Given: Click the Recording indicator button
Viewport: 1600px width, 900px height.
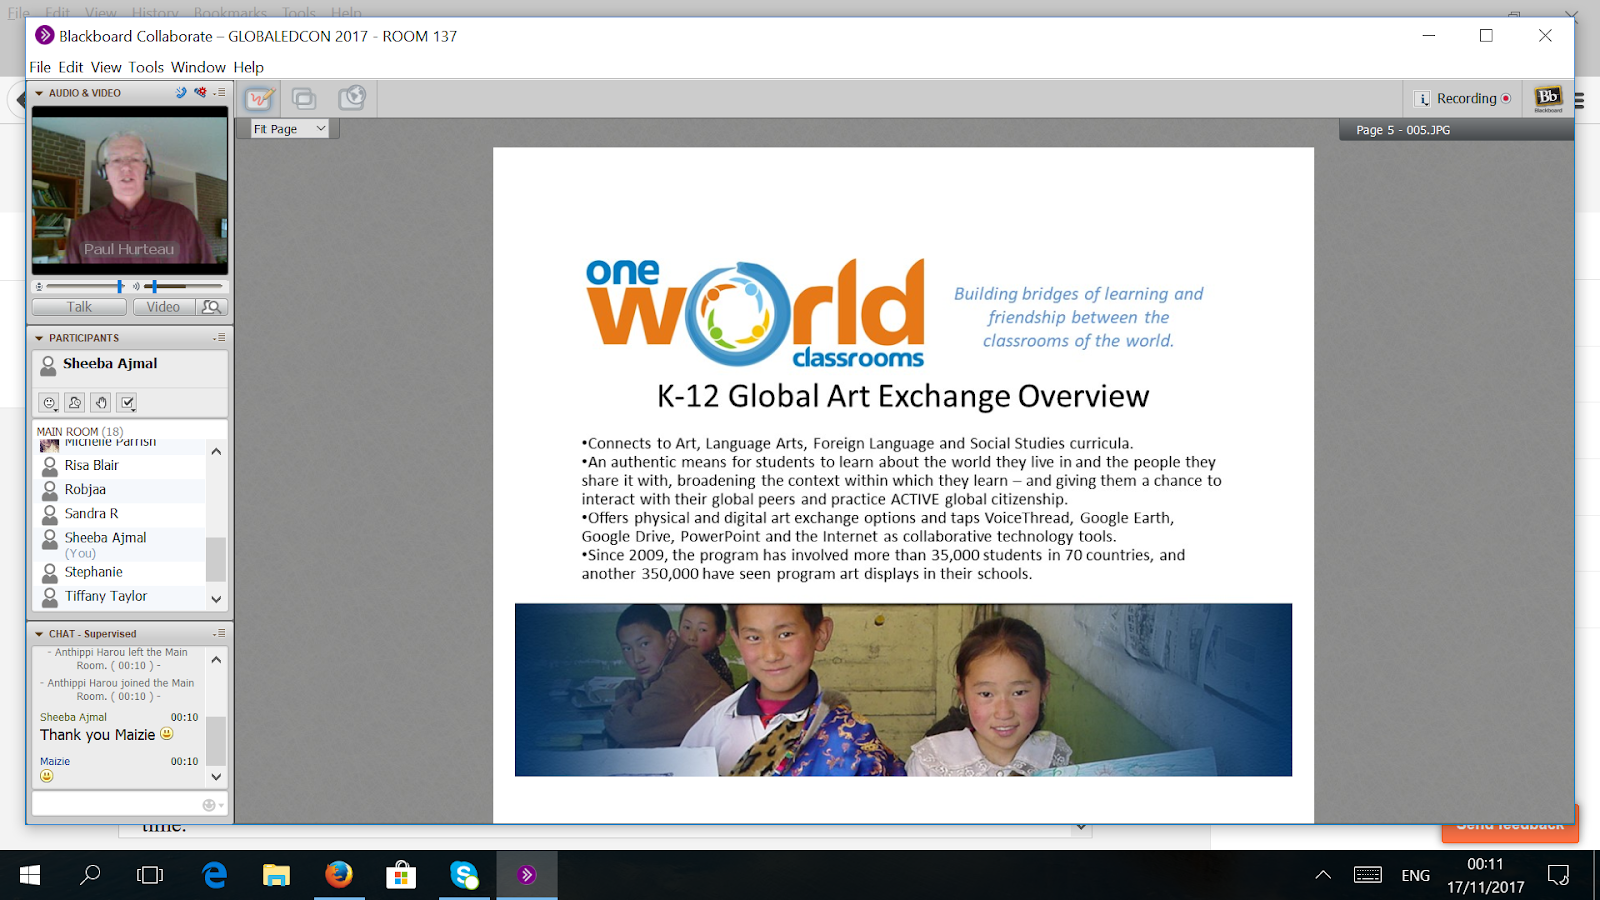Looking at the screenshot, I should point(1474,98).
